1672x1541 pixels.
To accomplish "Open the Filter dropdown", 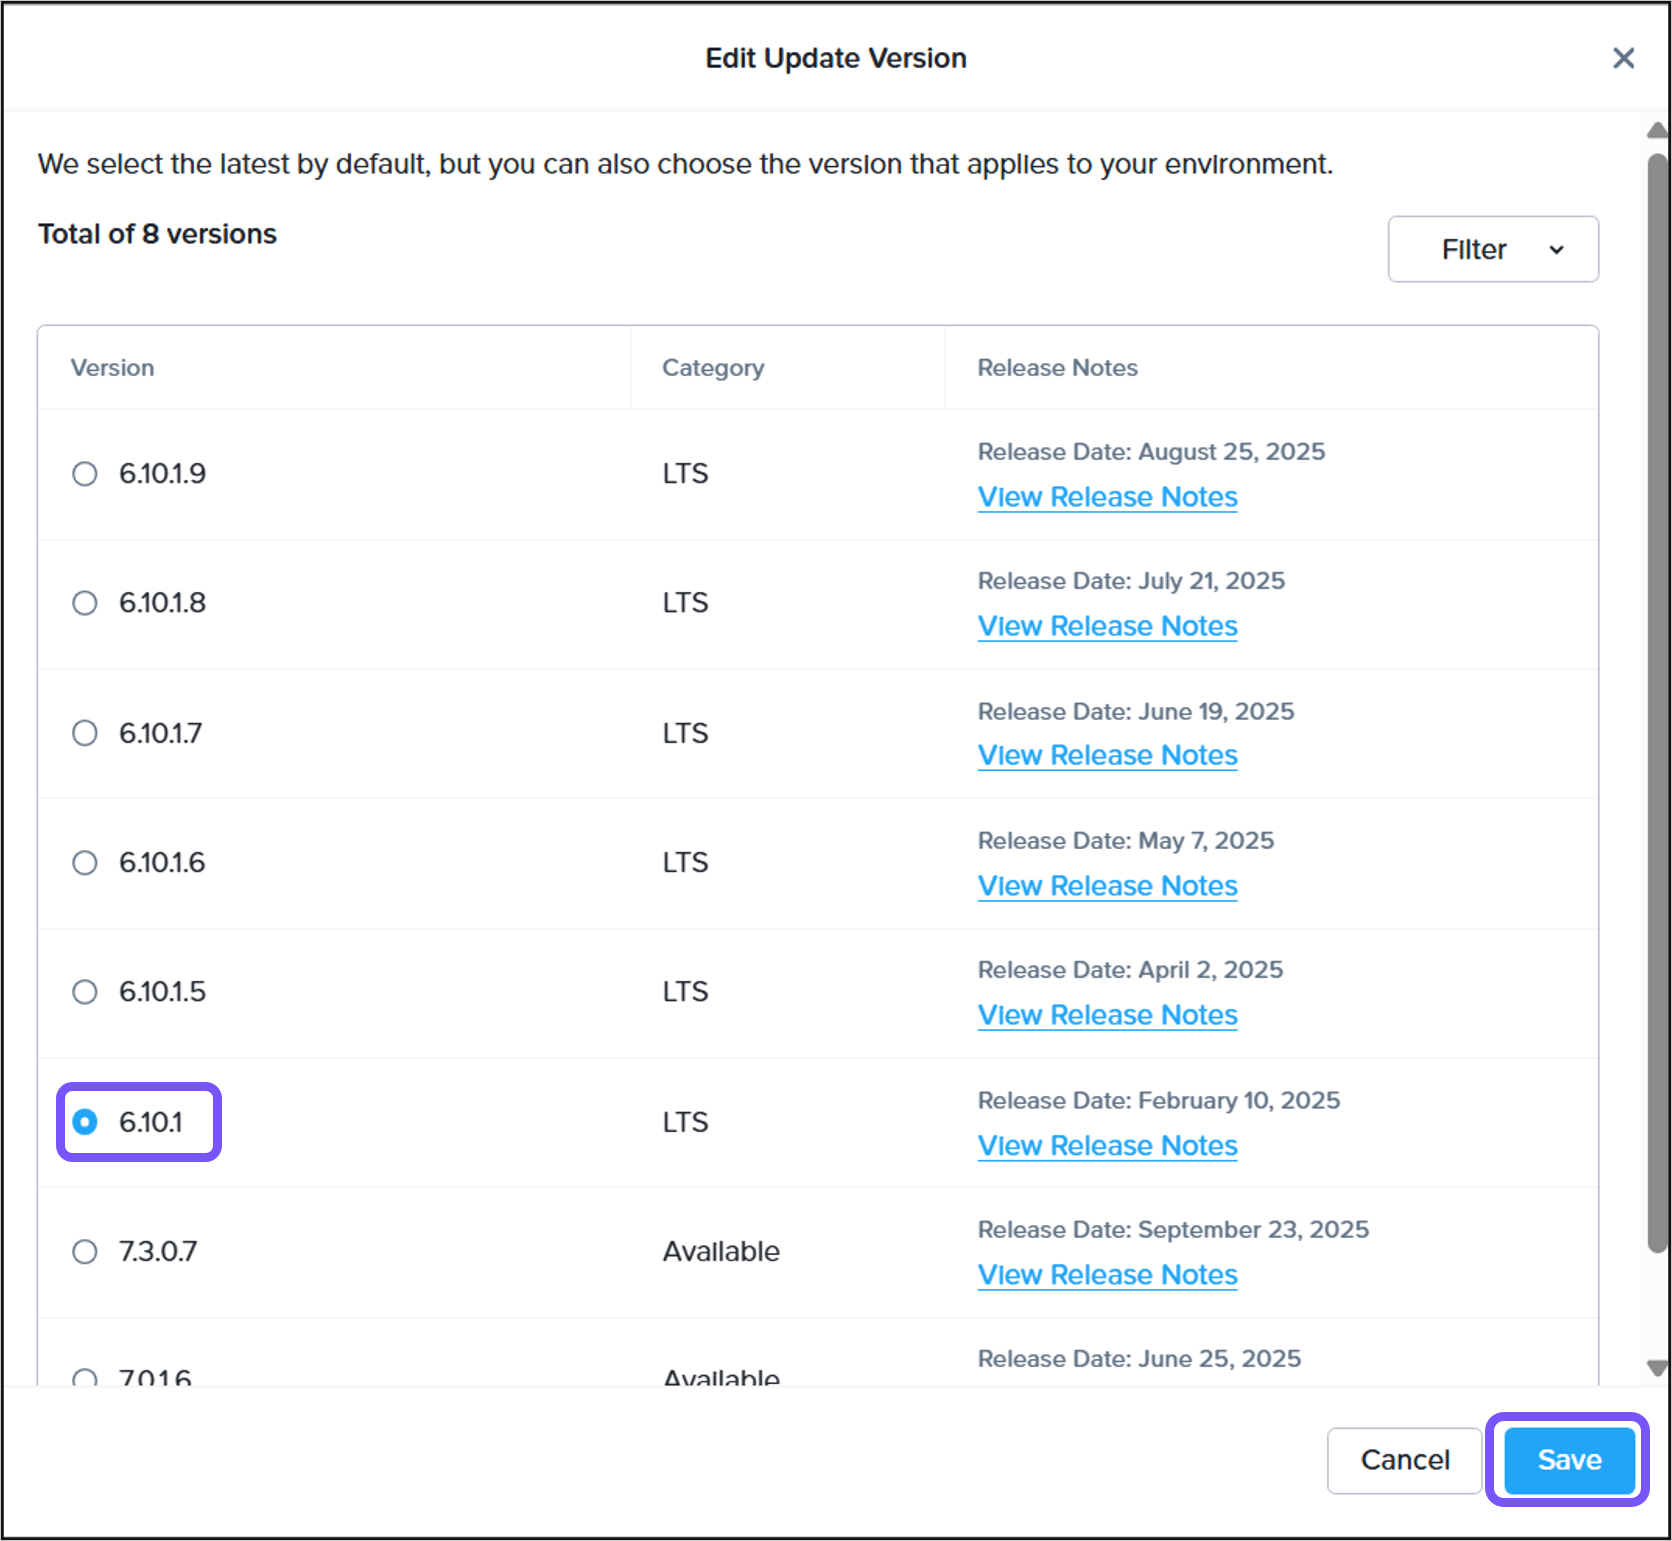I will pyautogui.click(x=1492, y=249).
